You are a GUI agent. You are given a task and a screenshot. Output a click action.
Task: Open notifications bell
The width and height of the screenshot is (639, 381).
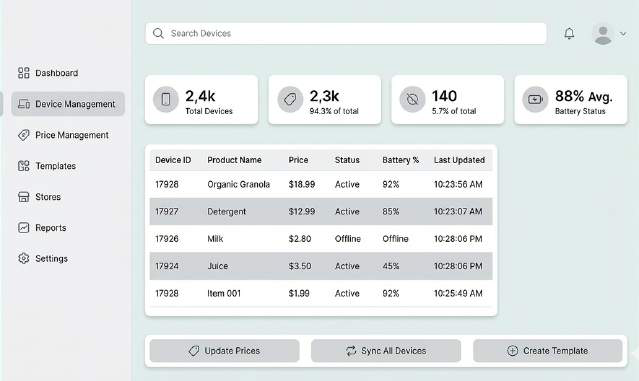(569, 33)
